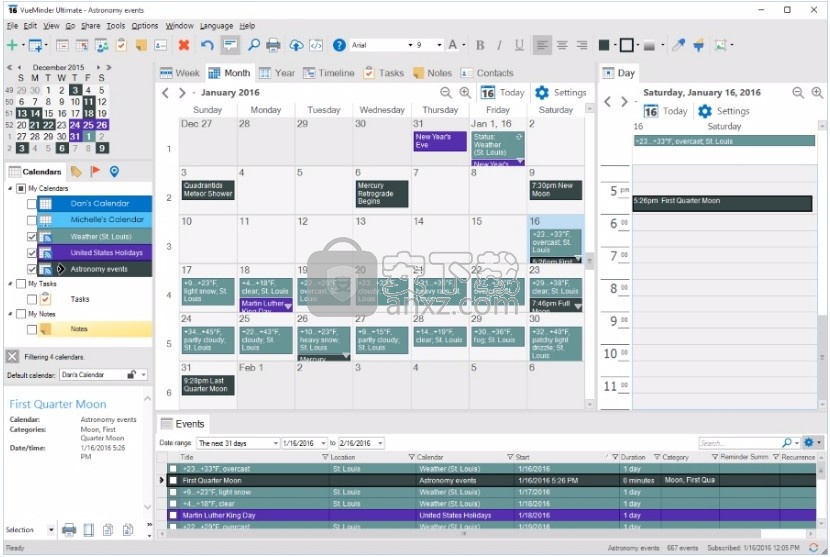
Task: Open the Locations map pin tab icon
Action: 114,171
